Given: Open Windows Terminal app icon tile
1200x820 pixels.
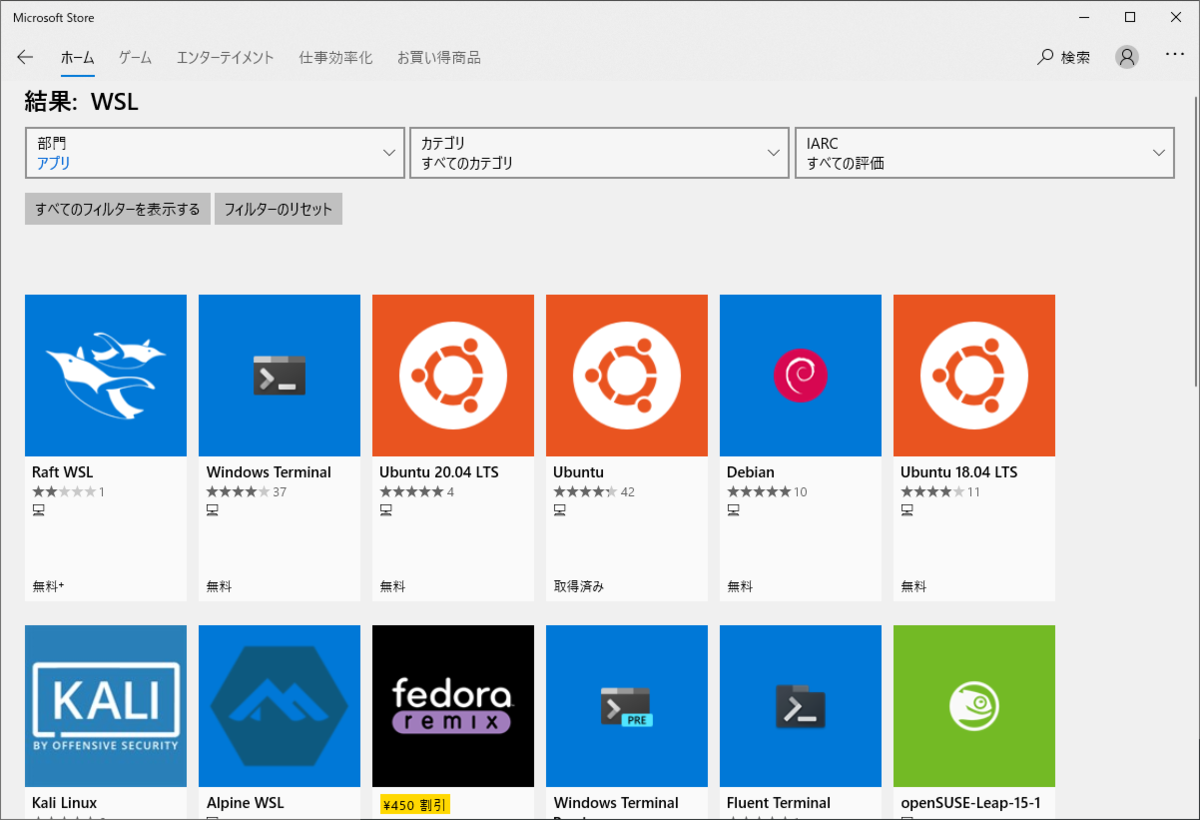Looking at the screenshot, I should (x=279, y=375).
